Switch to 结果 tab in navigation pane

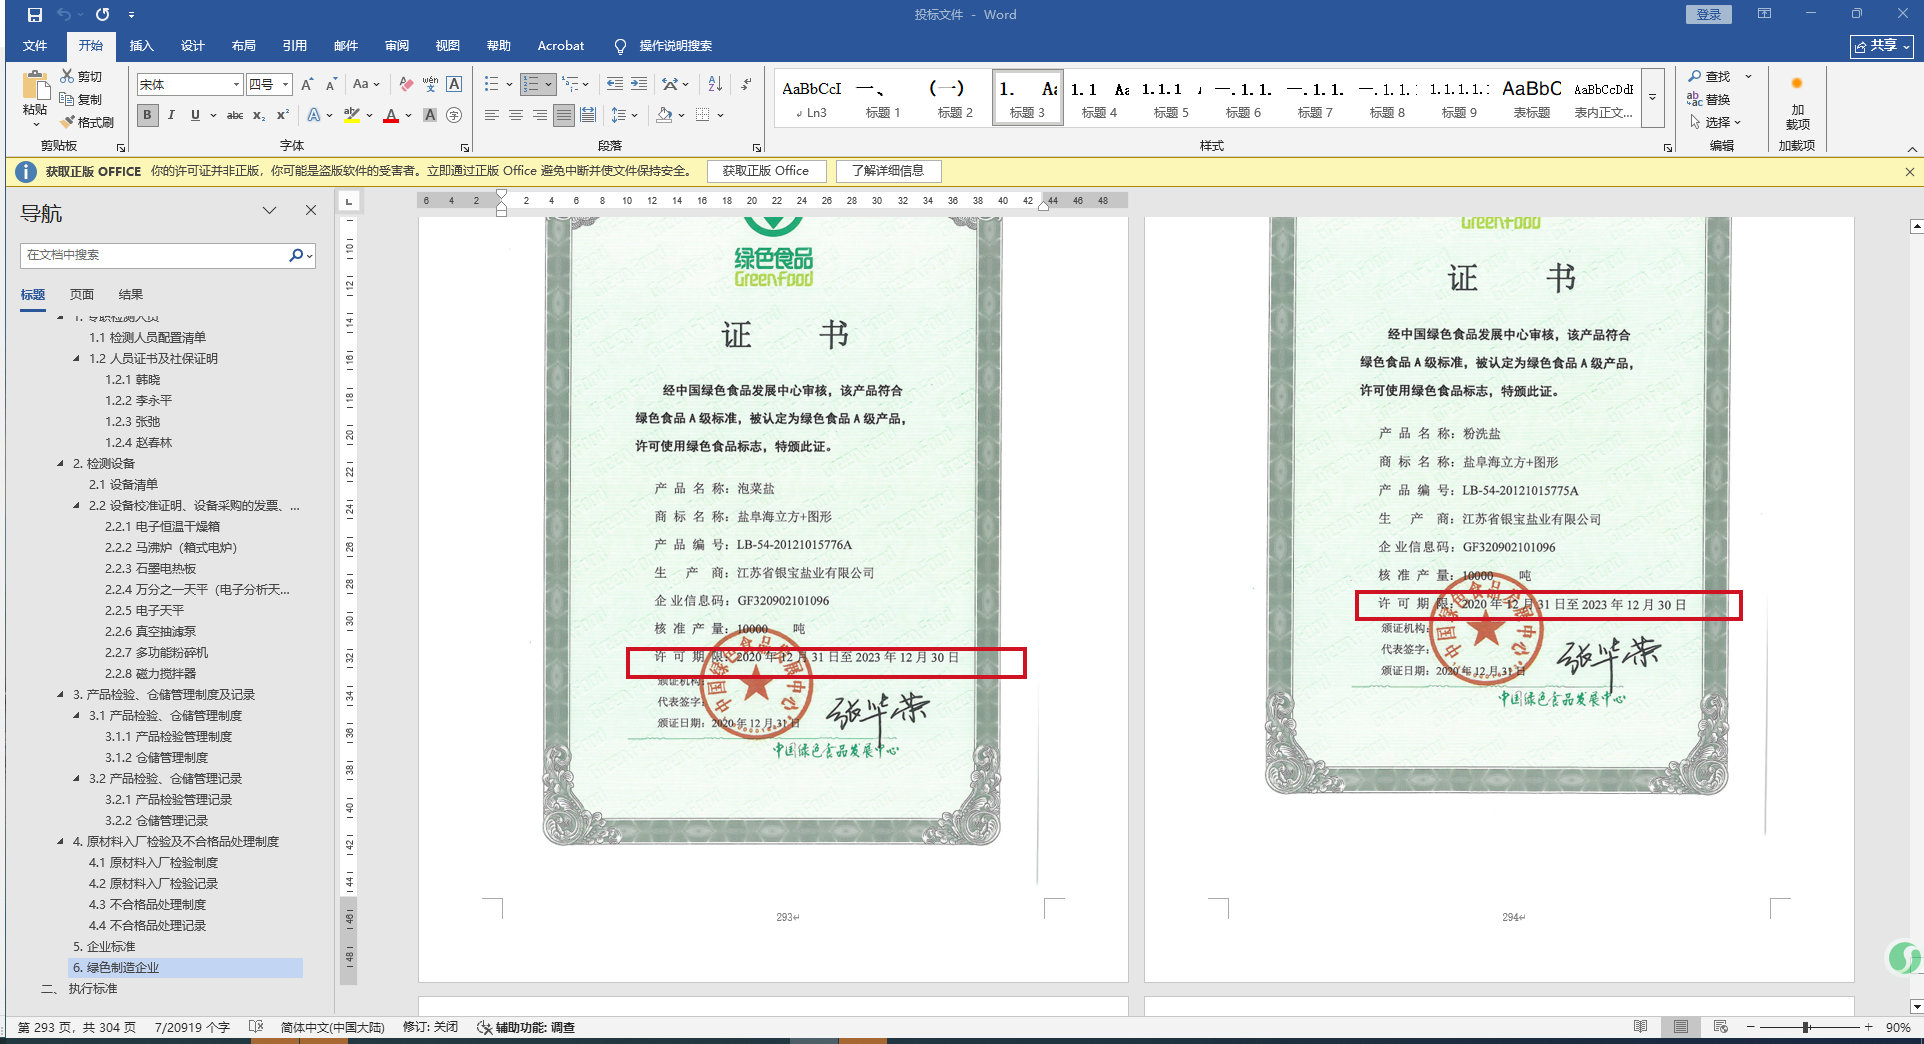click(x=131, y=295)
